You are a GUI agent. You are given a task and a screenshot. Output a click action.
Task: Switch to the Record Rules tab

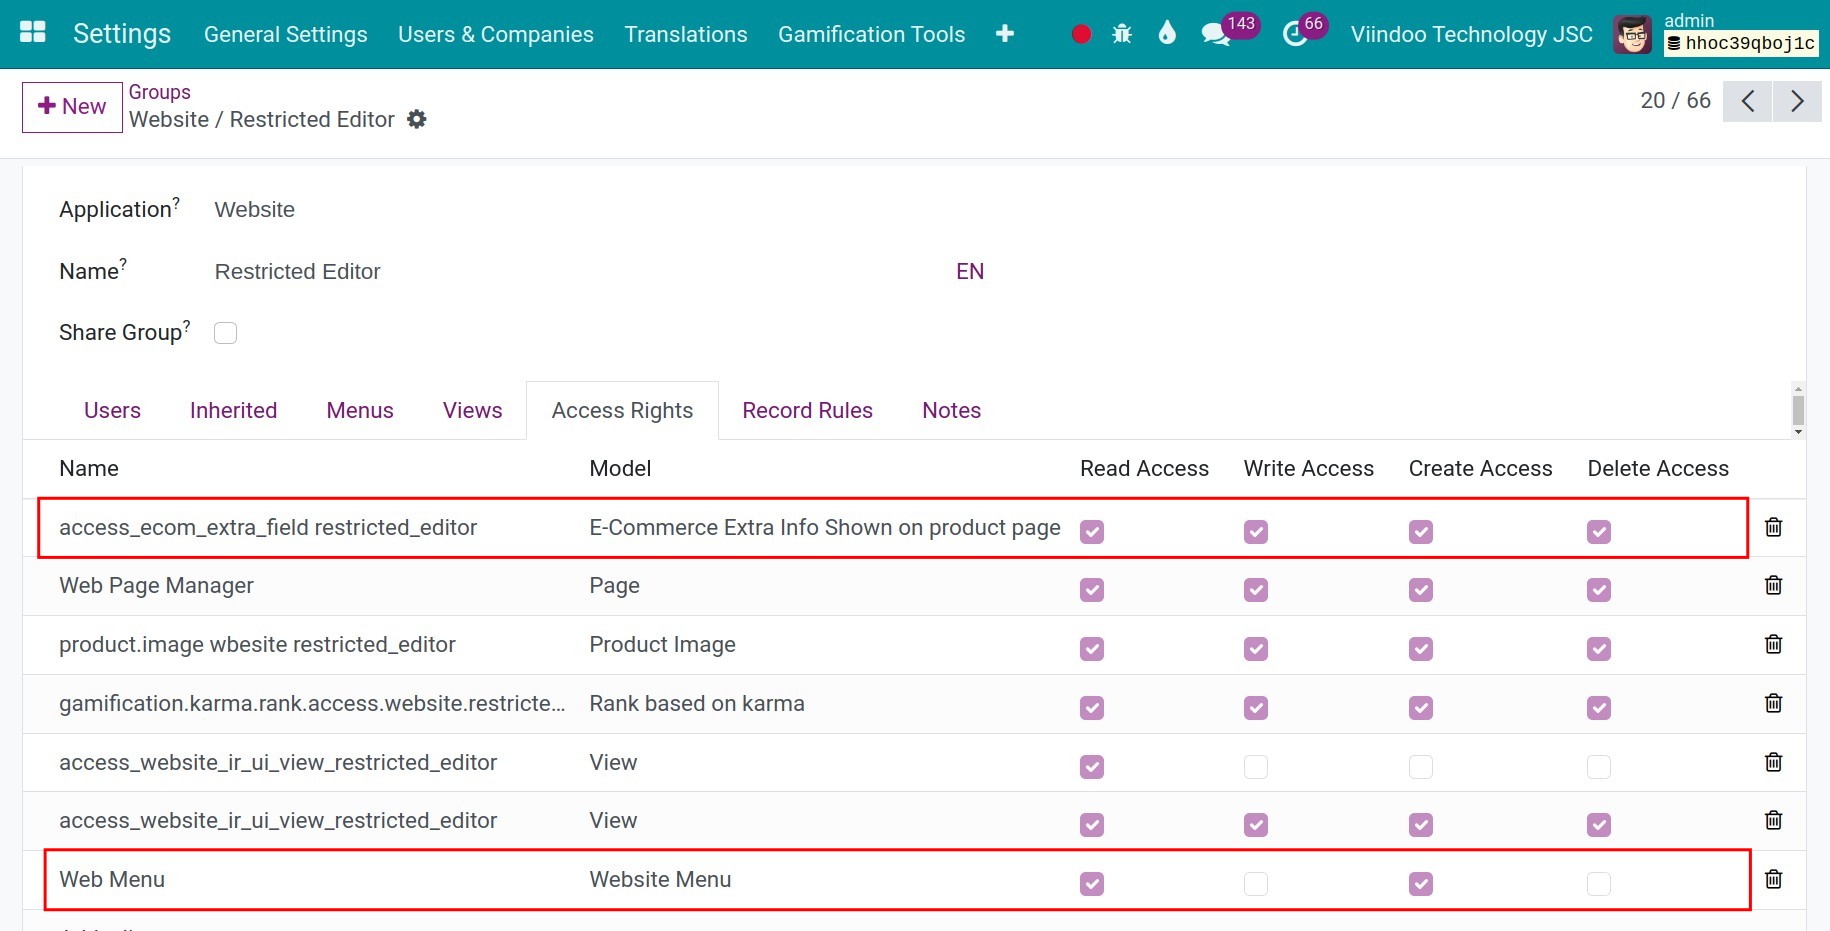[x=807, y=410]
